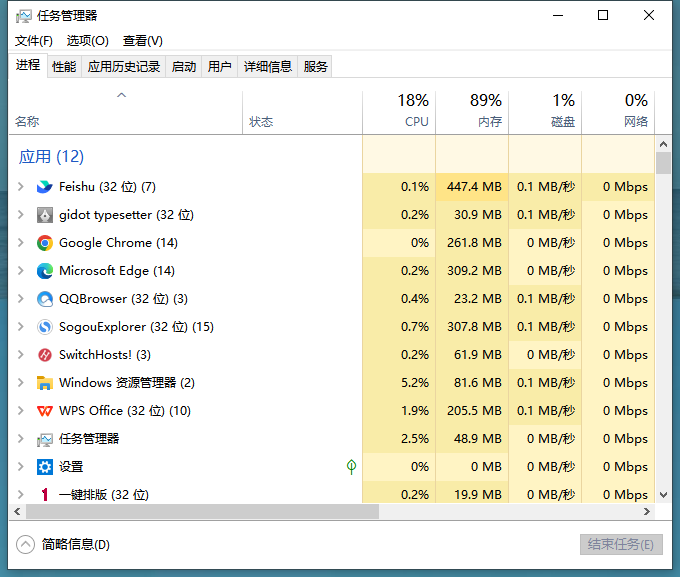Sort by the 名称 column header
This screenshot has width=680, height=577.
(x=125, y=112)
